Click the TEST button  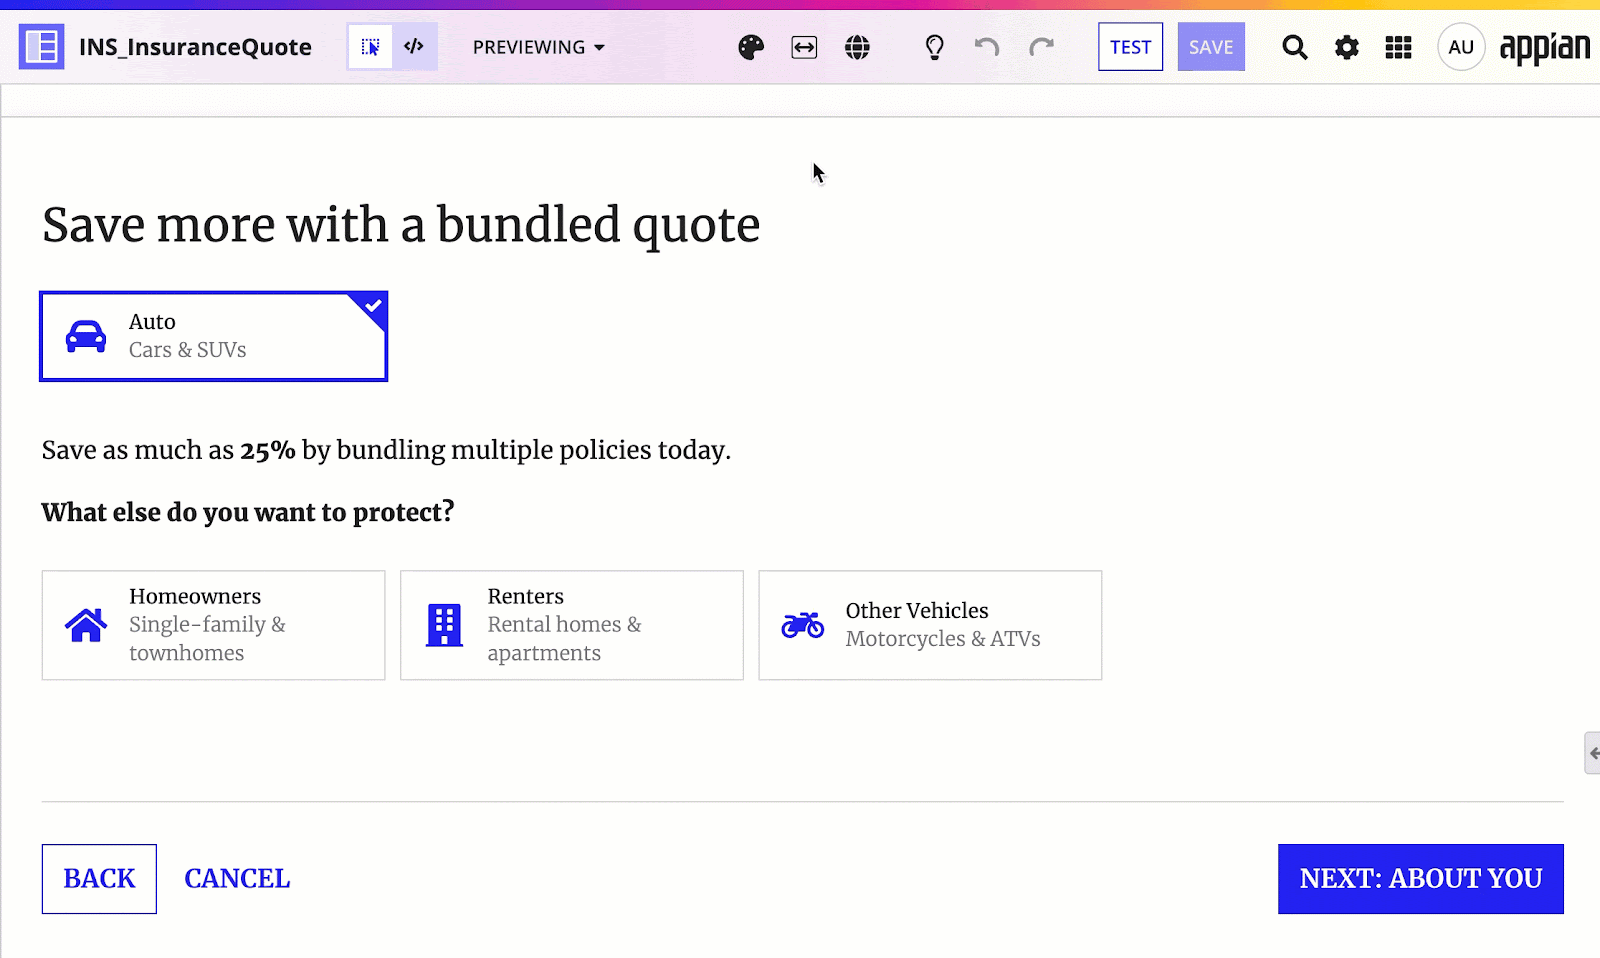1131,47
